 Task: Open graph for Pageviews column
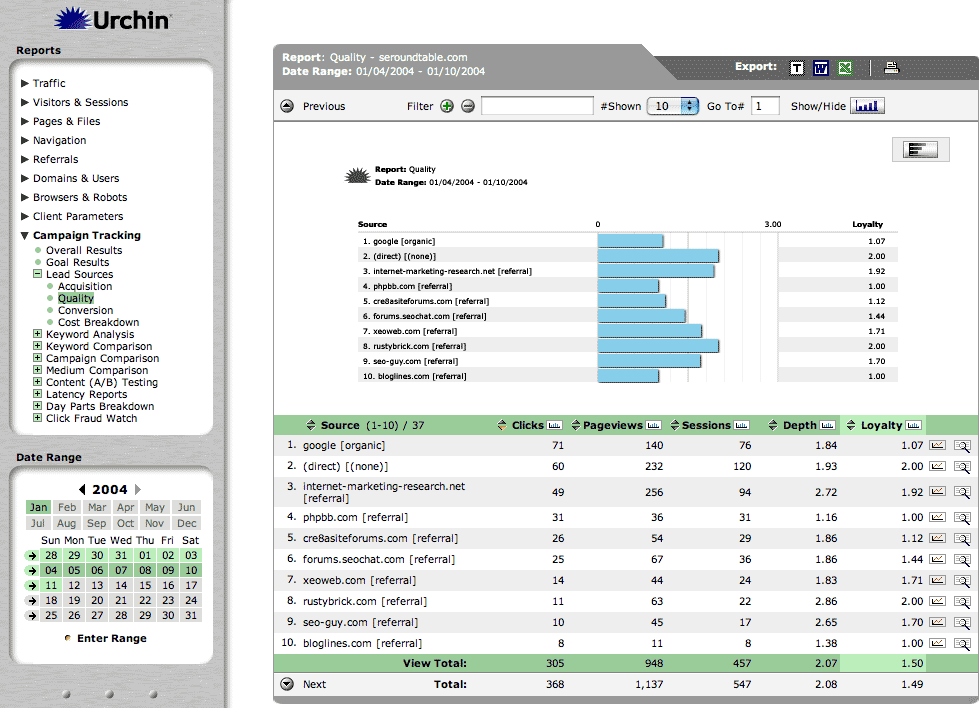point(653,426)
